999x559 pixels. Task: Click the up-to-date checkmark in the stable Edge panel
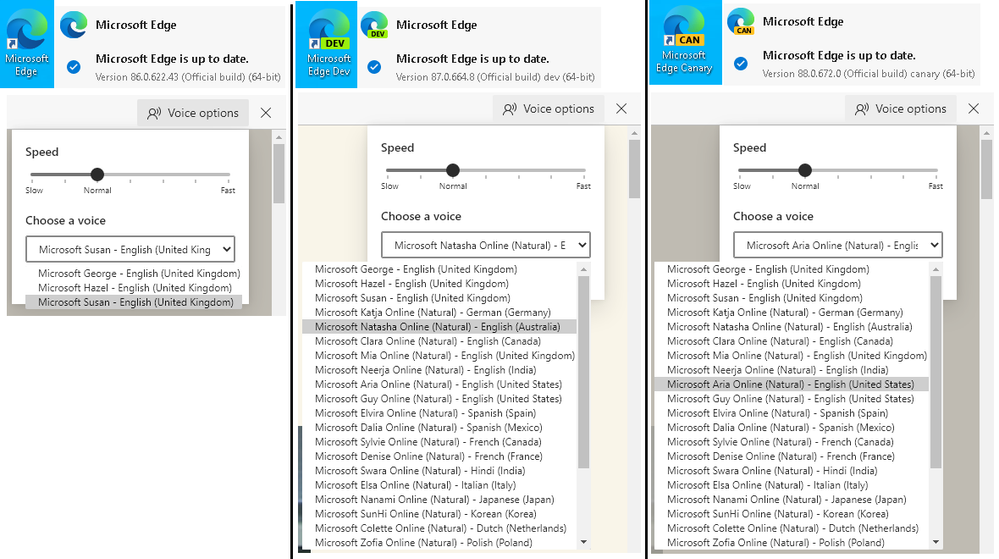coord(74,67)
